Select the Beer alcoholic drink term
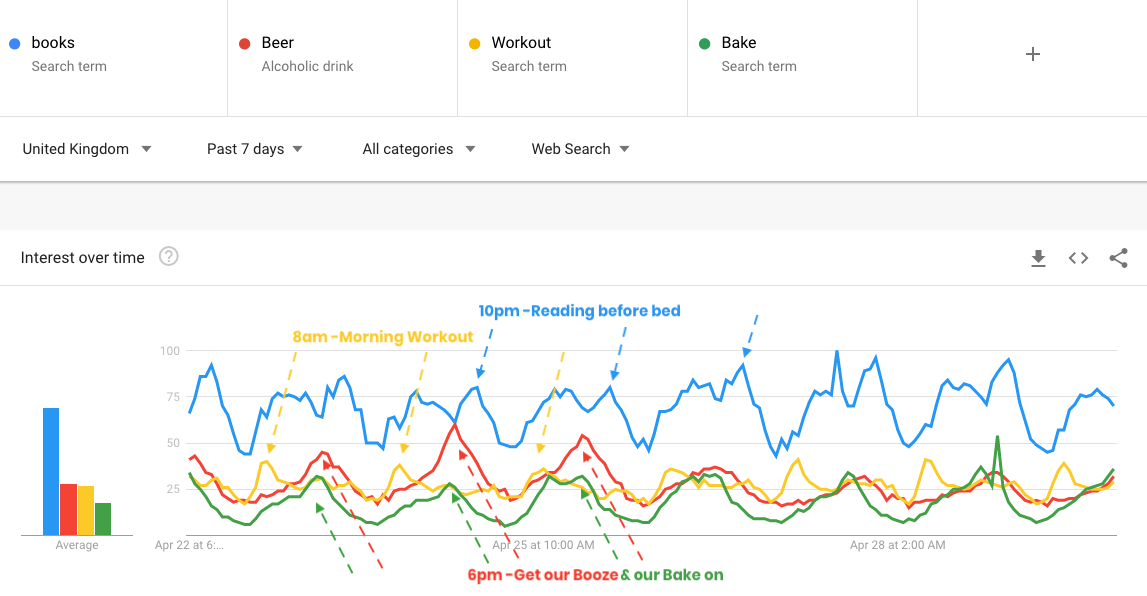This screenshot has width=1147, height=596. pyautogui.click(x=278, y=43)
